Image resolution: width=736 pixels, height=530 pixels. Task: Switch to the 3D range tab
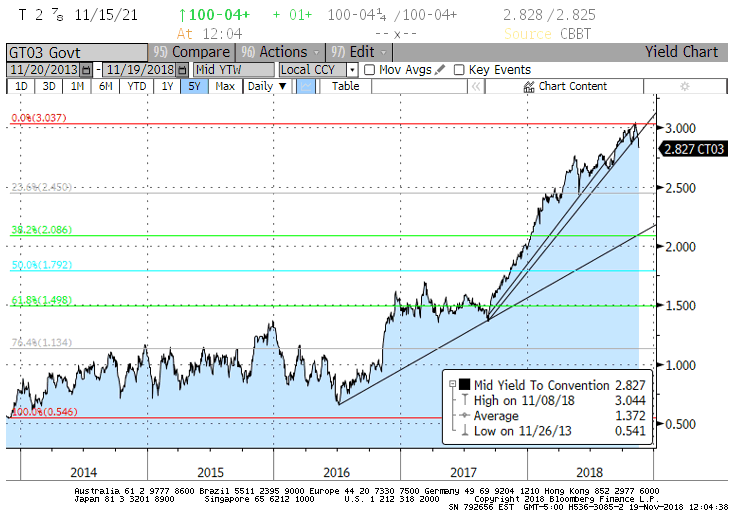[49, 86]
